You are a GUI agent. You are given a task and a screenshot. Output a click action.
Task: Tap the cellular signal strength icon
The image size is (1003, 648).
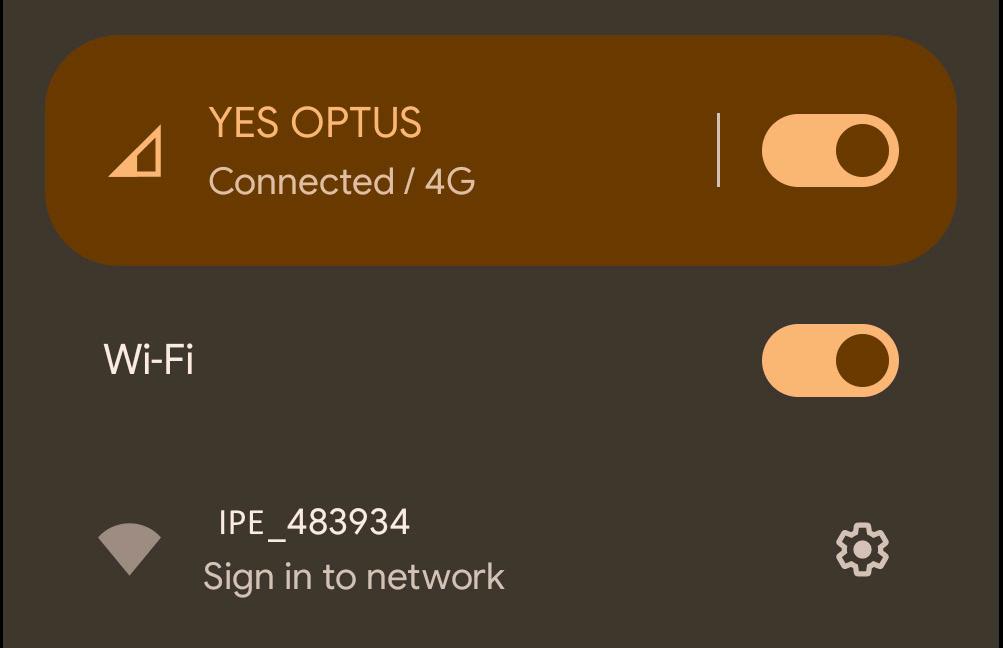pos(136,151)
